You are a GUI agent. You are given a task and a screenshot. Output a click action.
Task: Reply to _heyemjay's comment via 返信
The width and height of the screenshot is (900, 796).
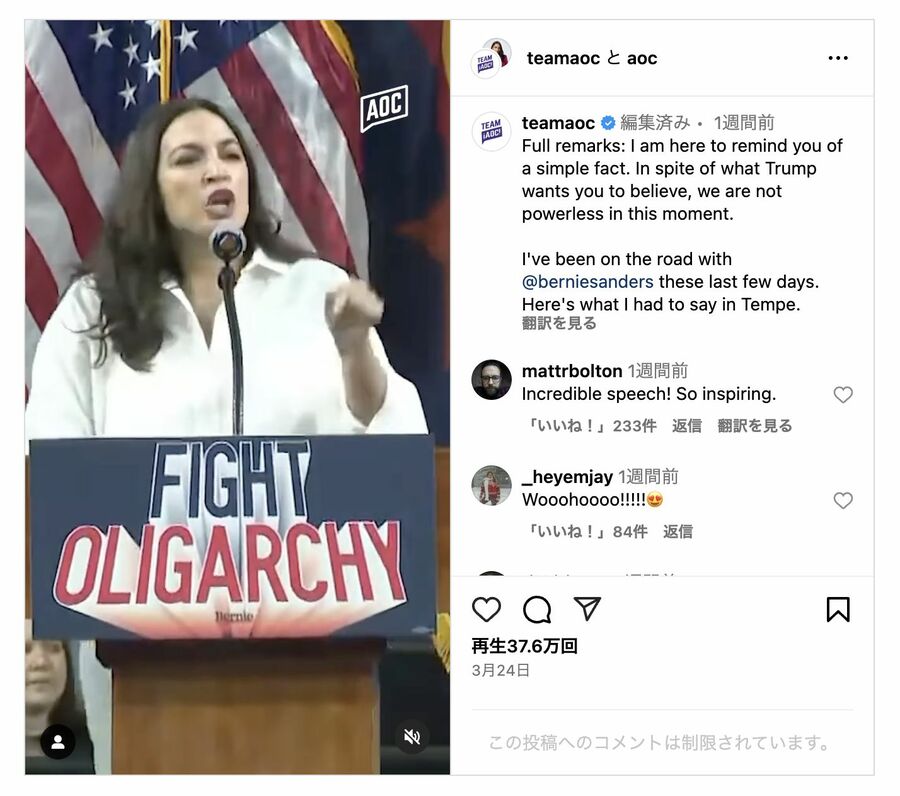677,531
